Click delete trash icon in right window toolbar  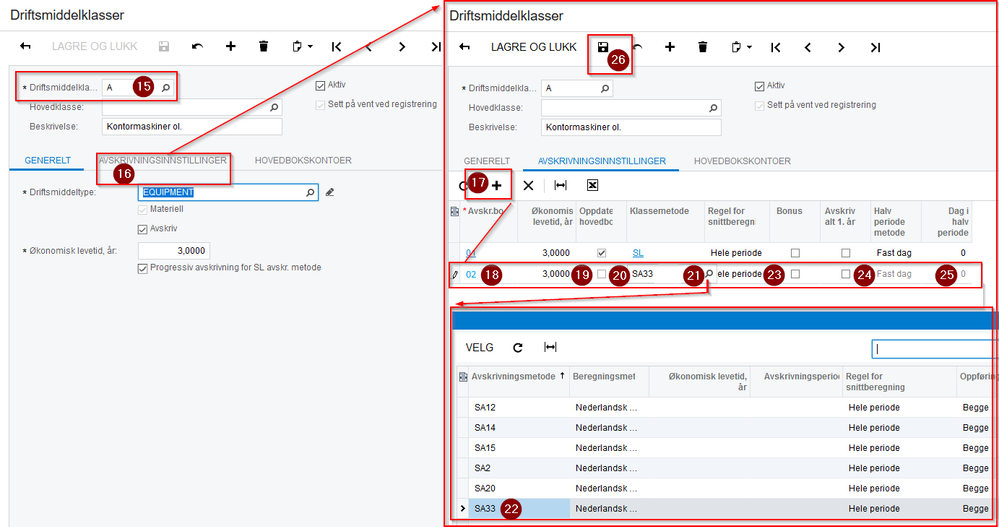(x=703, y=47)
